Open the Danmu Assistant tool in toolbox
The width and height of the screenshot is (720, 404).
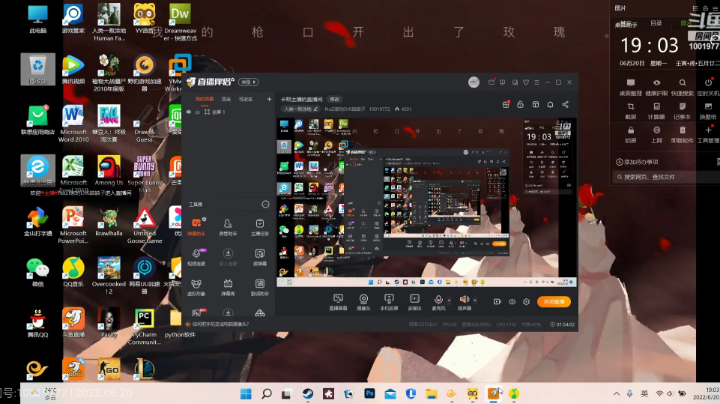click(x=197, y=226)
